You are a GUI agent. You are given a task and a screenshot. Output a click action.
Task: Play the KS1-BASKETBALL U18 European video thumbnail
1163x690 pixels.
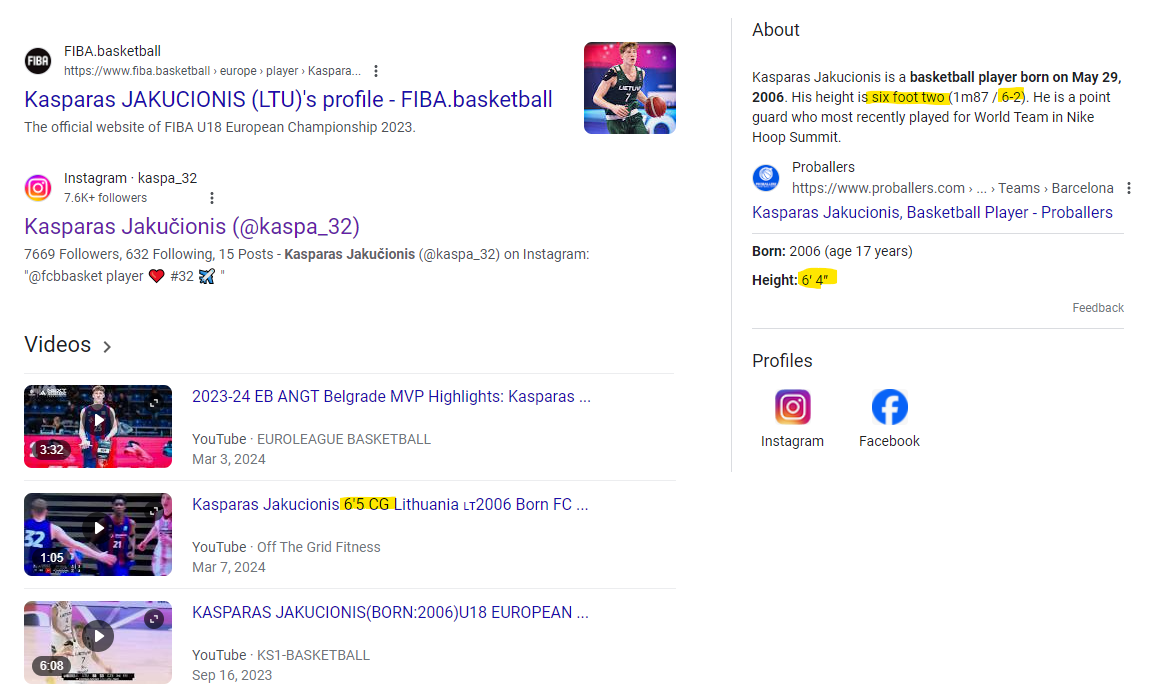[98, 643]
